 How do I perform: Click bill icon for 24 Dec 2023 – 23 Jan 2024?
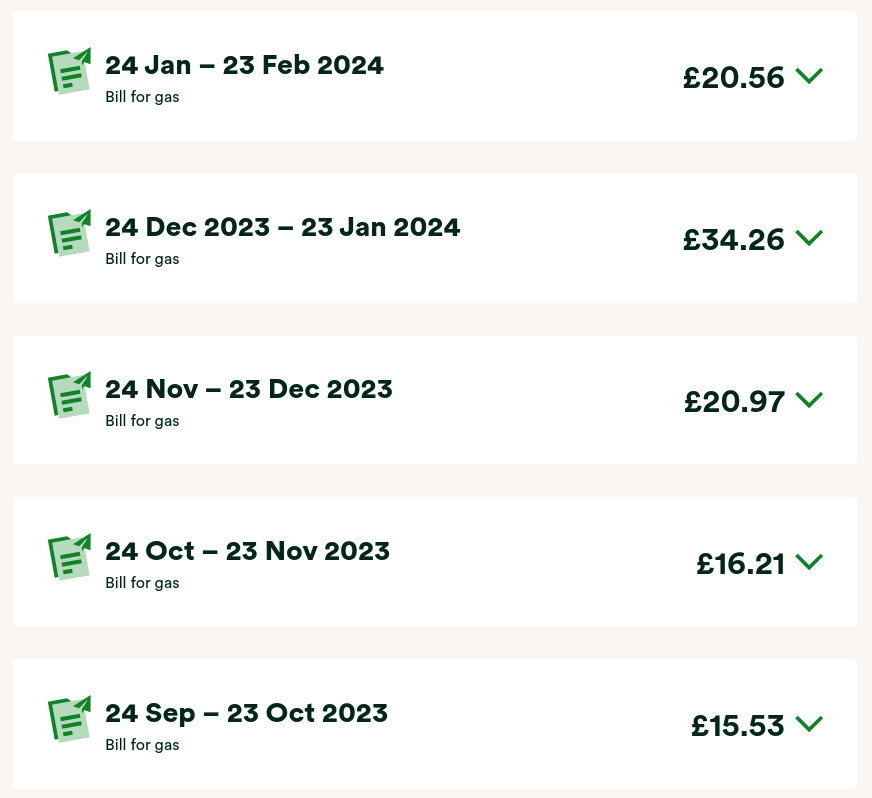[x=69, y=233]
